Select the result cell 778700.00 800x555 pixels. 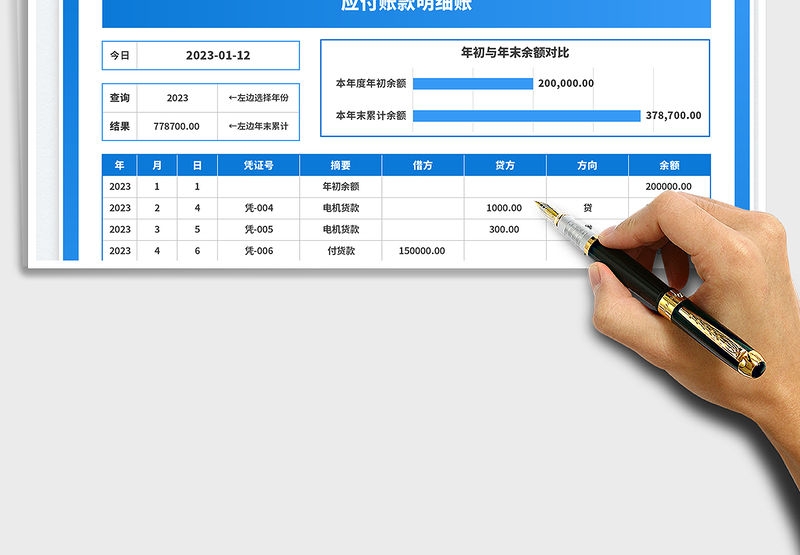tap(177, 127)
